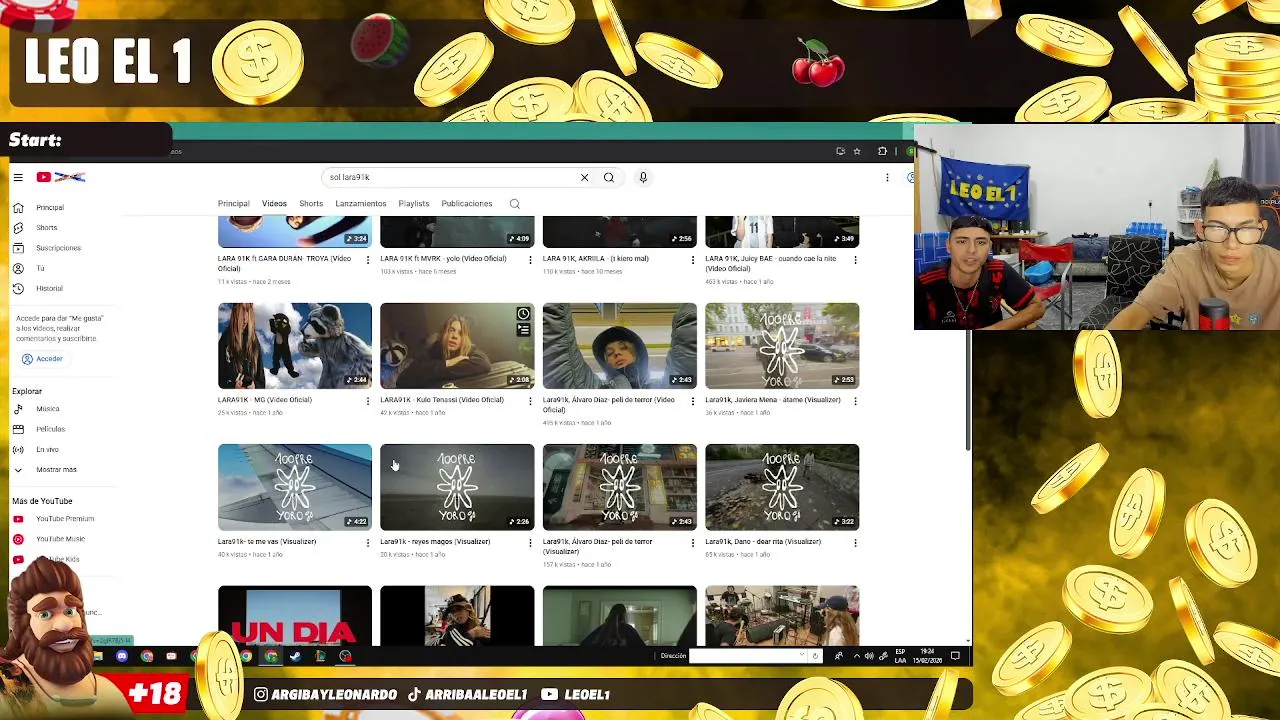This screenshot has width=1280, height=720.
Task: Open options for TROYA (Video Oficial)
Action: 367,260
